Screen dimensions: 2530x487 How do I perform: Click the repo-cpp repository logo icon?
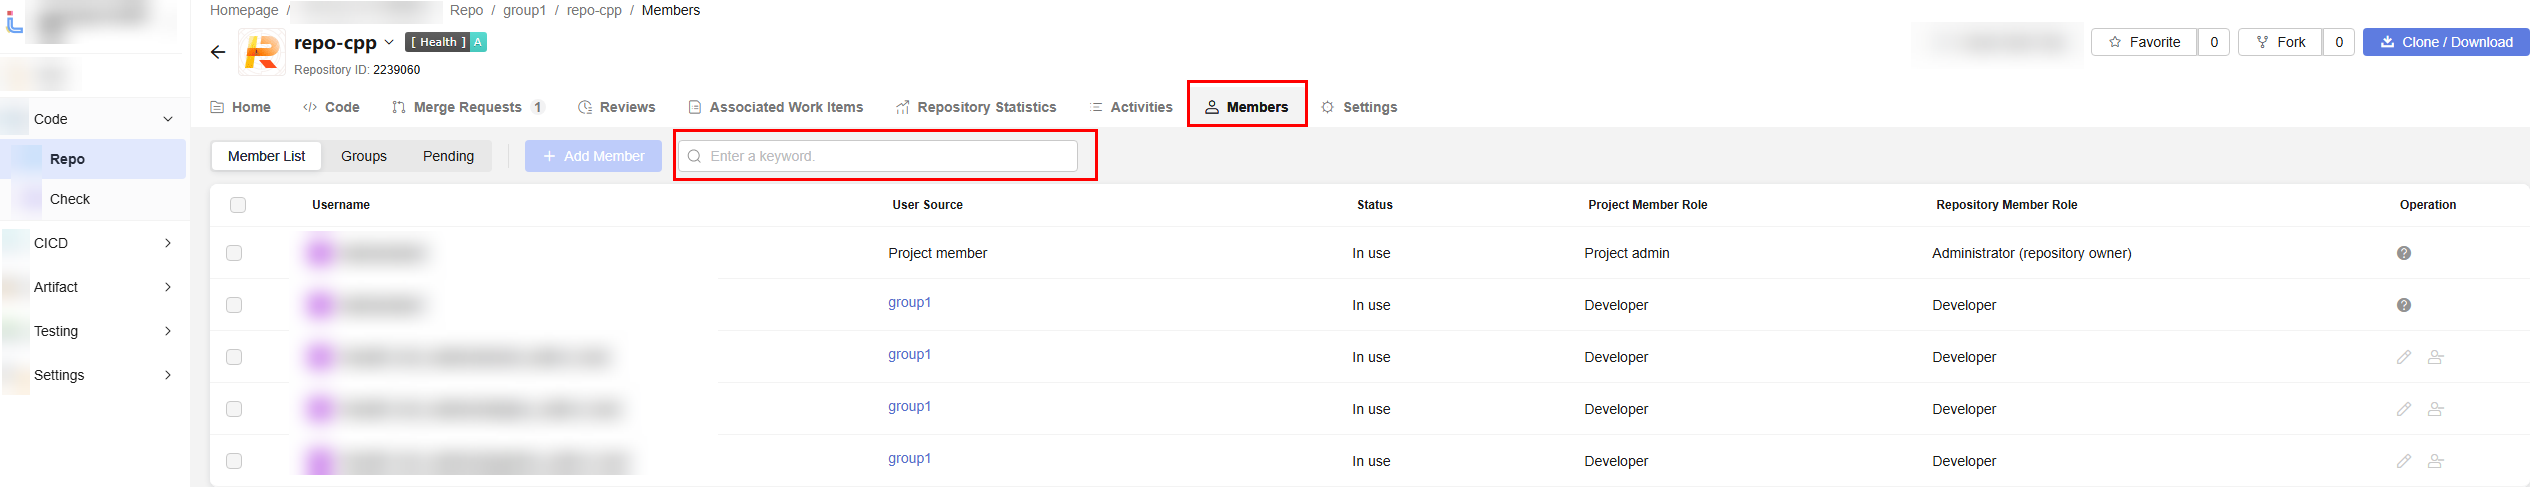[262, 52]
